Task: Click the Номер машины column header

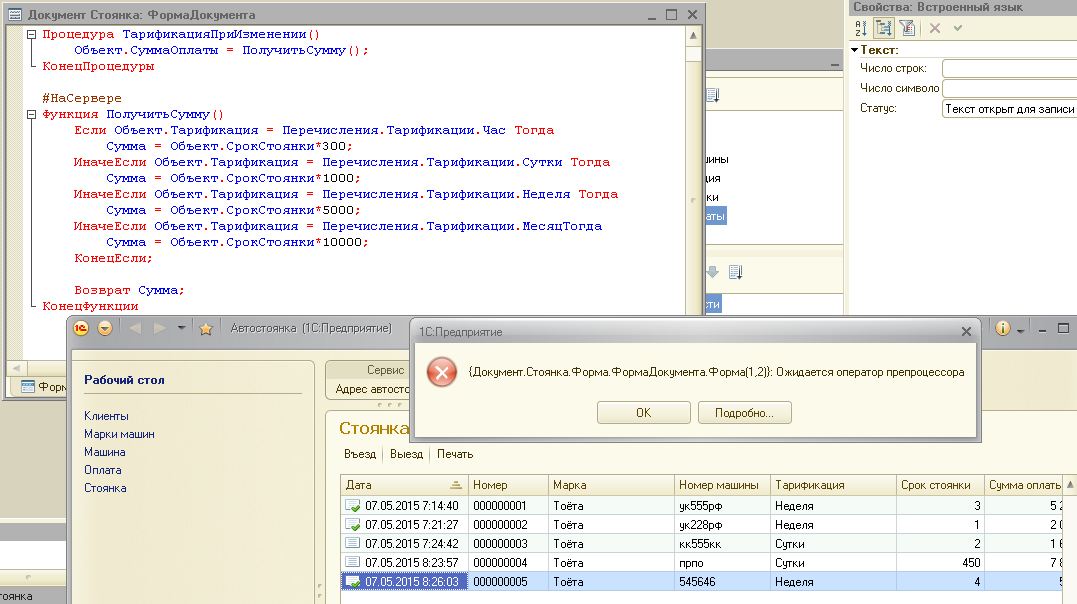Action: tap(723, 485)
